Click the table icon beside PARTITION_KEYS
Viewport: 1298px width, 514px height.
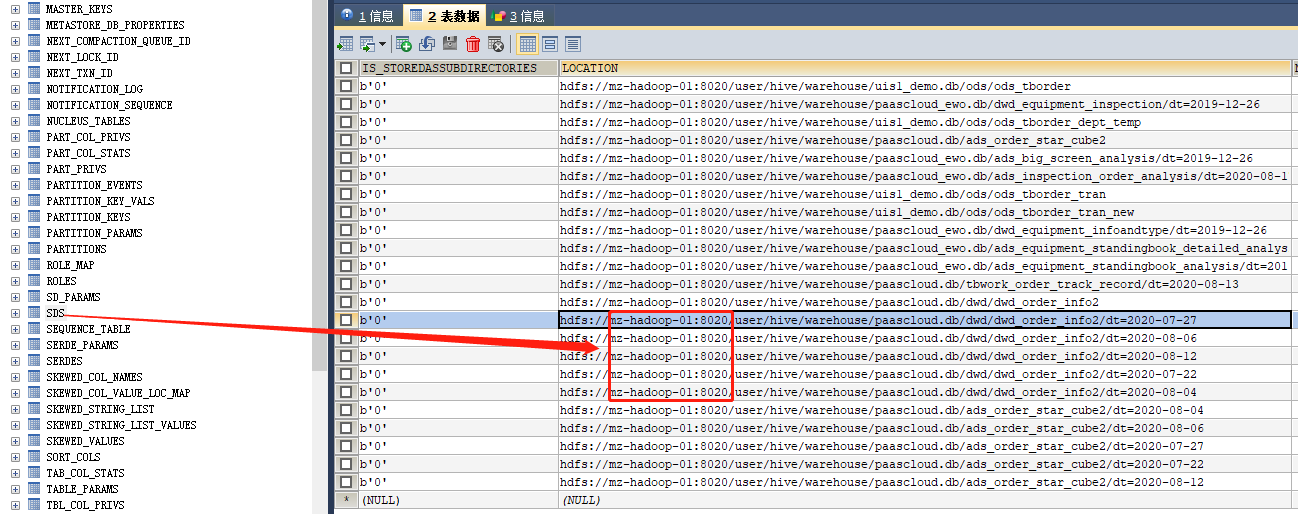(33, 217)
